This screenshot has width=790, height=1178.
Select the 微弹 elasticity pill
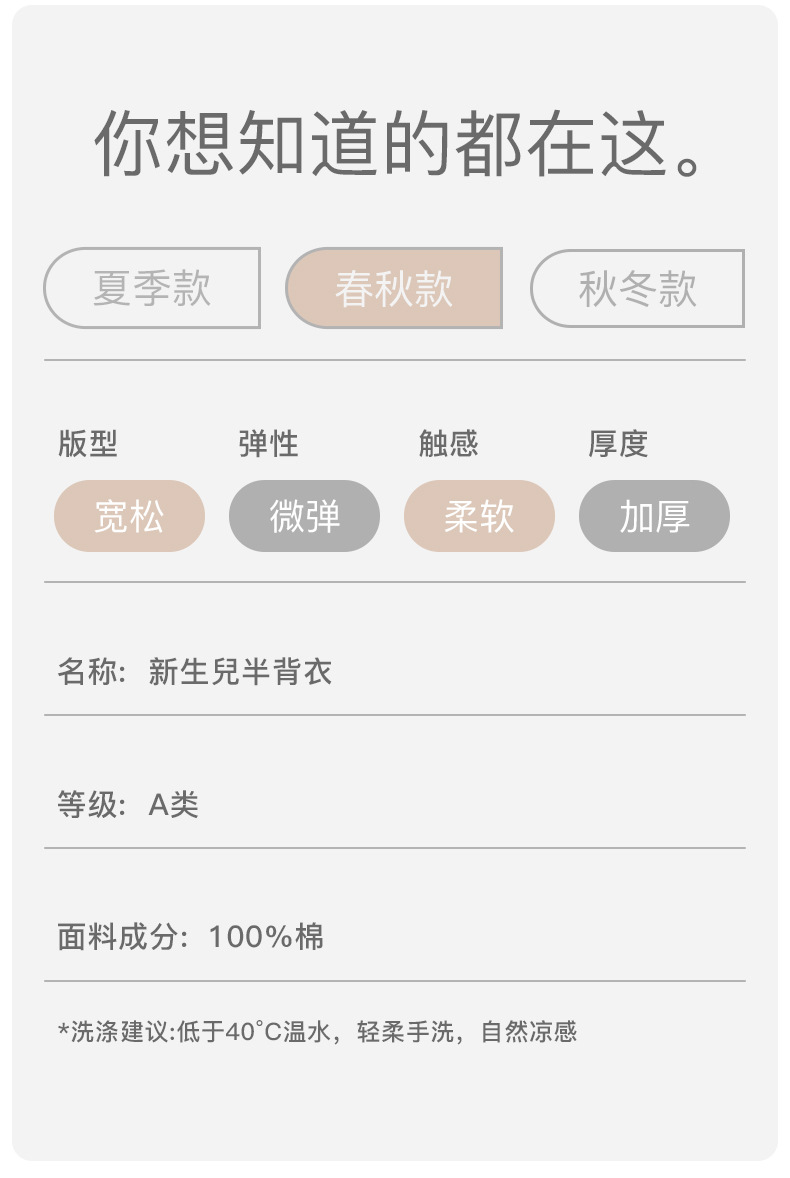[304, 516]
